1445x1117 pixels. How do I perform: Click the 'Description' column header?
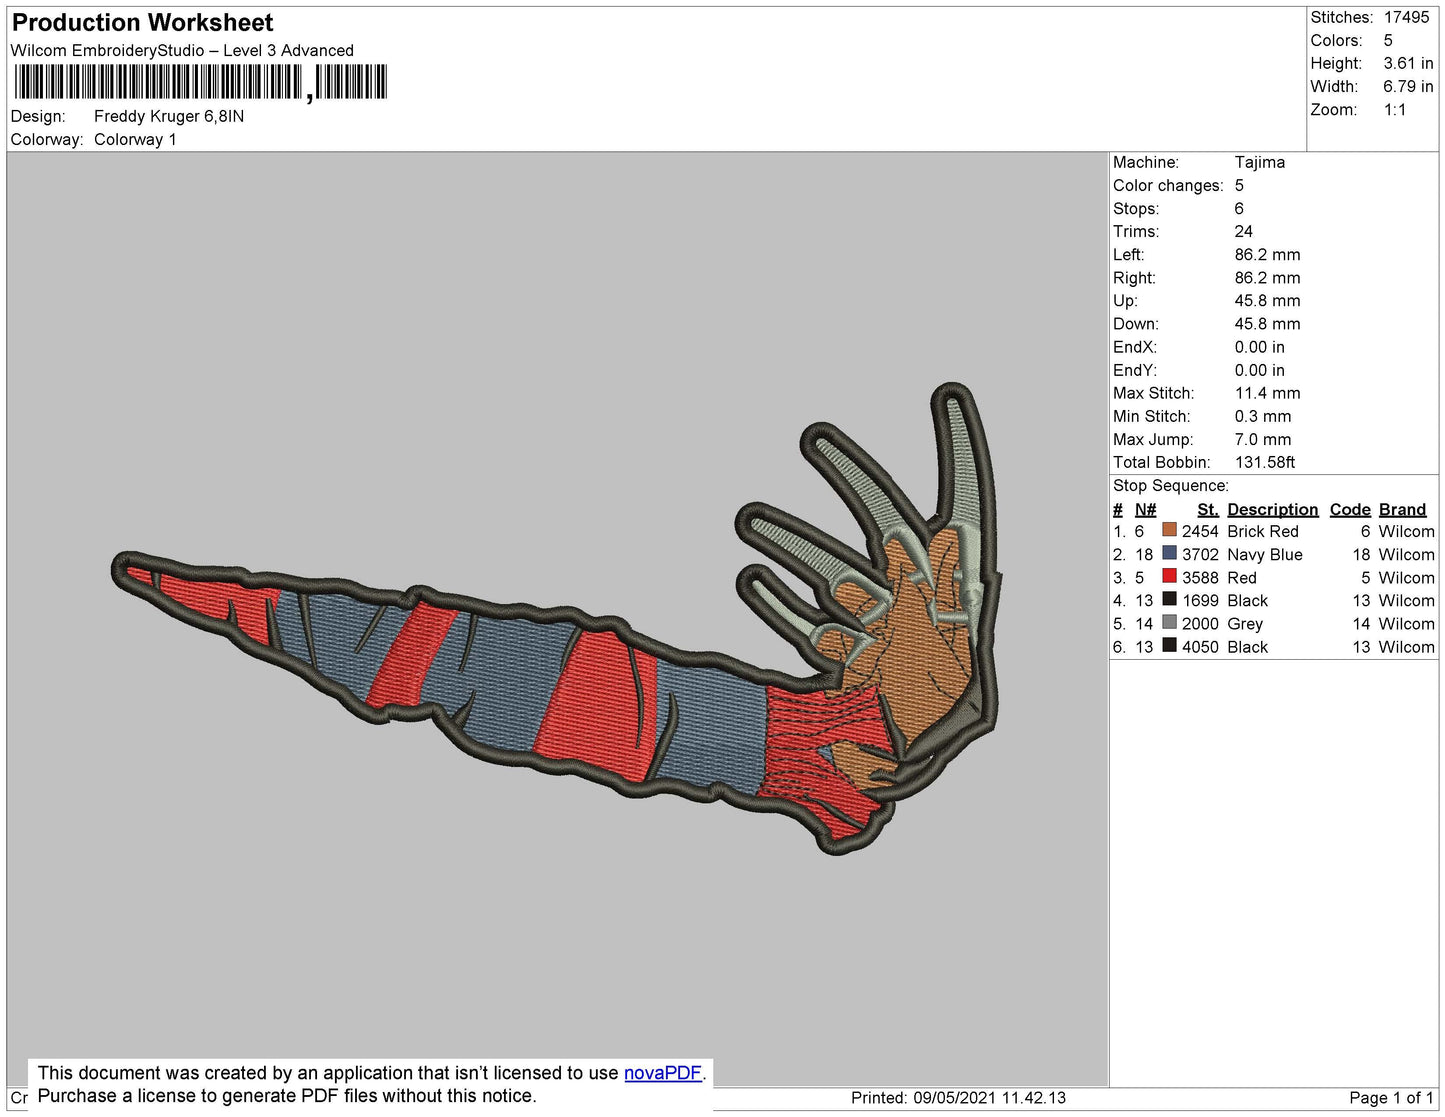[1273, 509]
